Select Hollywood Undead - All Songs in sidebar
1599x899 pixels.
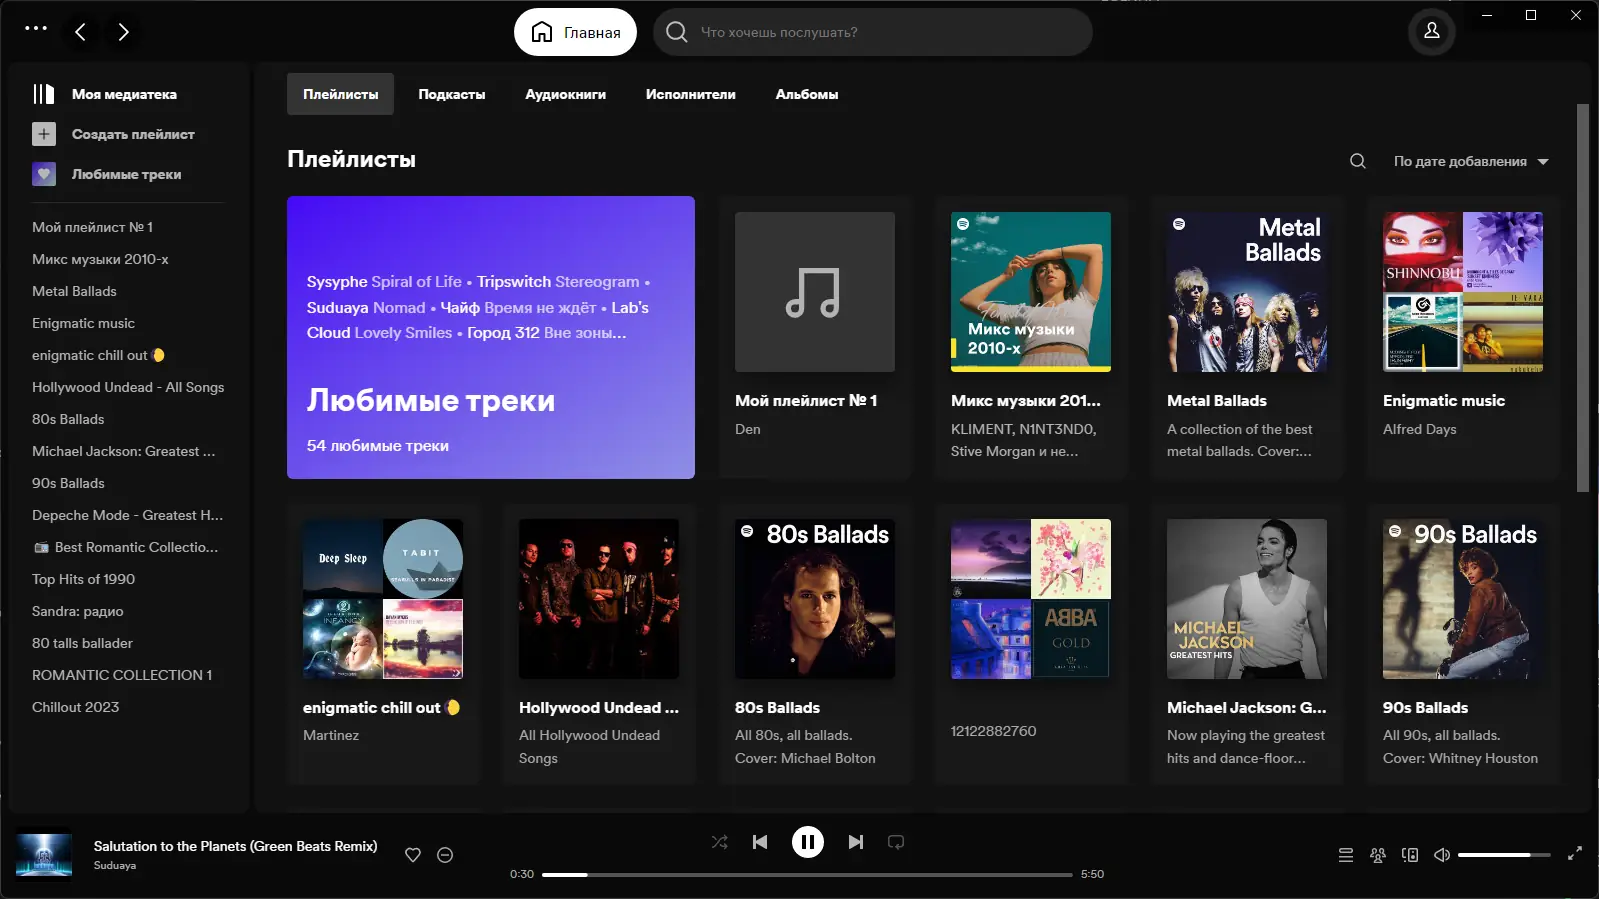pyautogui.click(x=128, y=387)
